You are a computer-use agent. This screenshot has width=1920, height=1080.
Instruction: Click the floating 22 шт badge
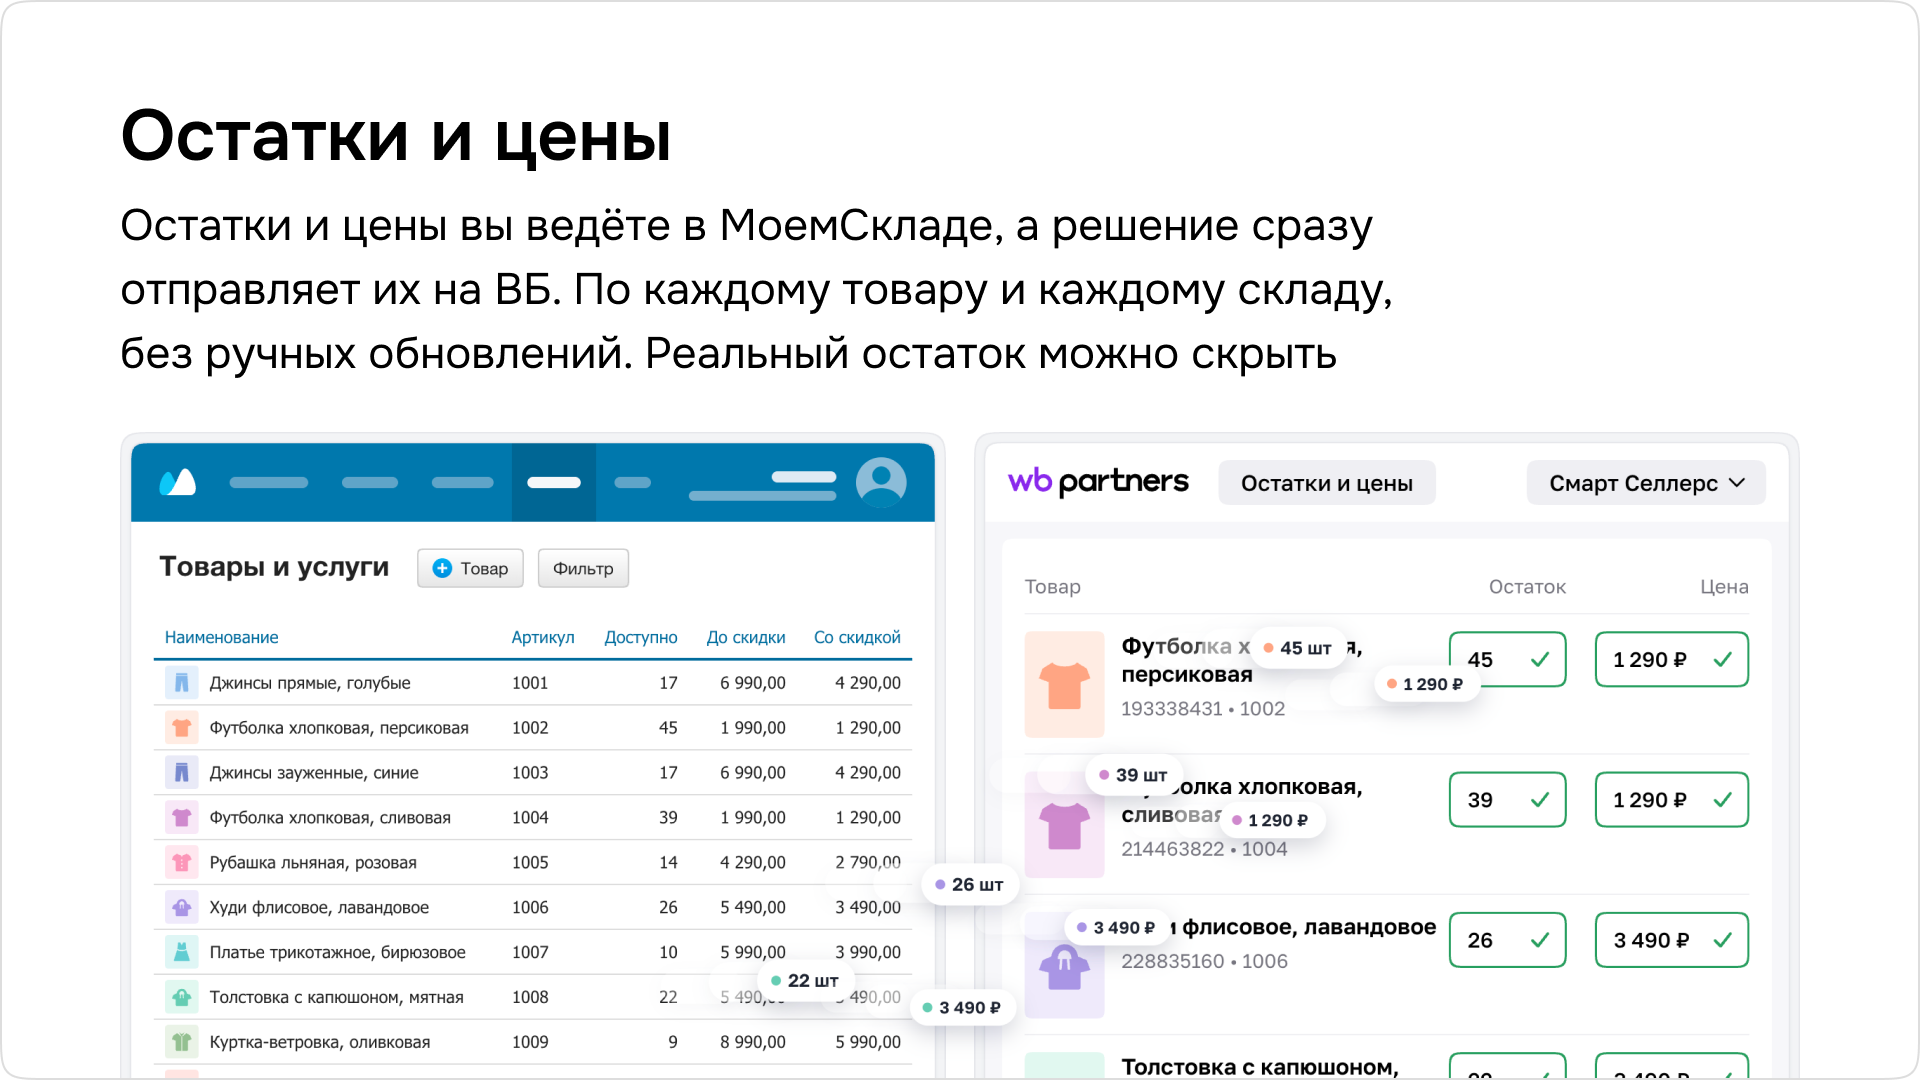coord(806,981)
